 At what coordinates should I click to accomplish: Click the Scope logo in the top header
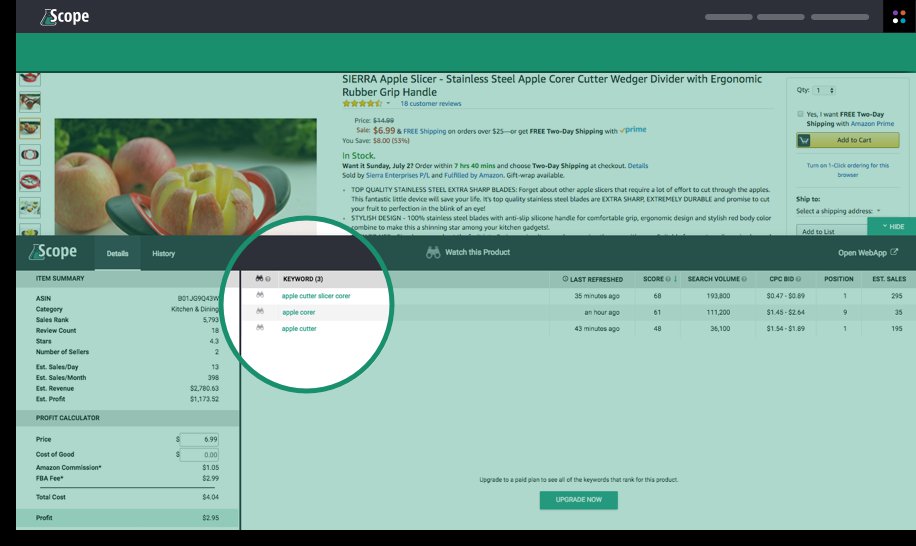pos(64,17)
